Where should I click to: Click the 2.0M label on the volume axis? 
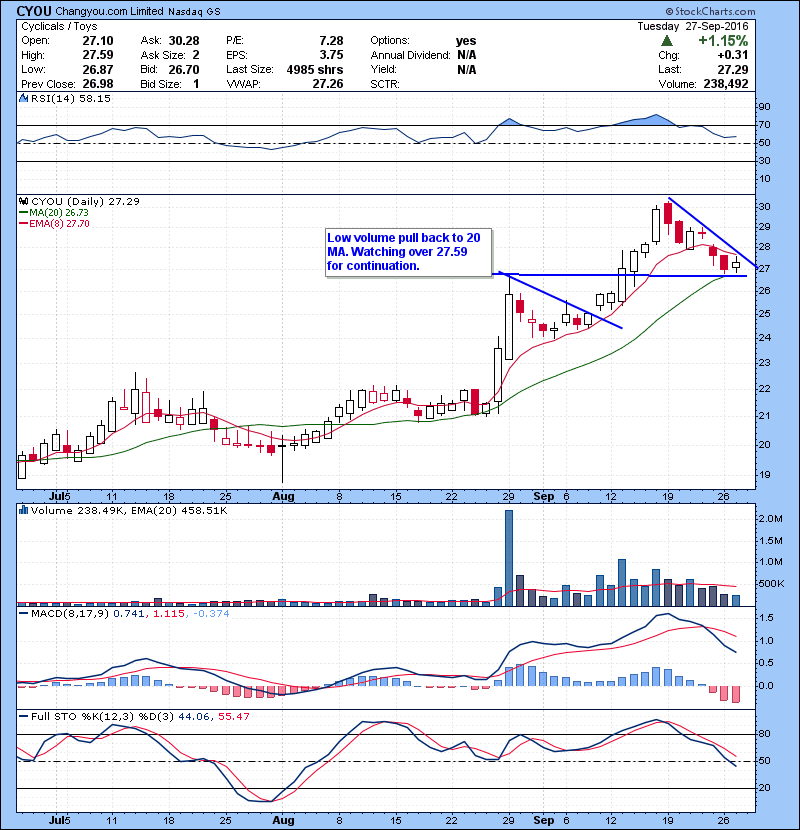click(770, 519)
